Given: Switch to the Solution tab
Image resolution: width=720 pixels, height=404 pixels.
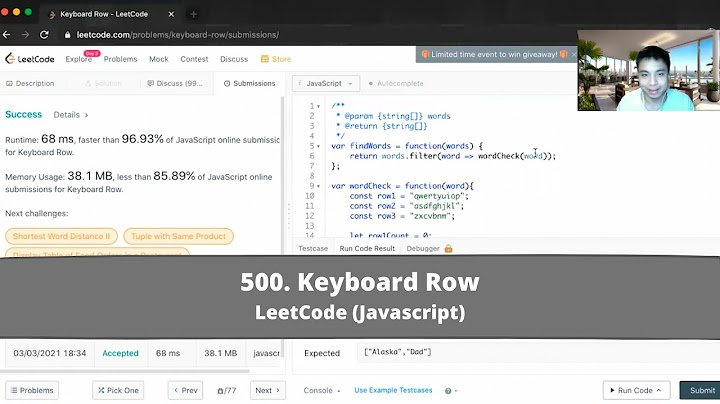Looking at the screenshot, I should [104, 84].
